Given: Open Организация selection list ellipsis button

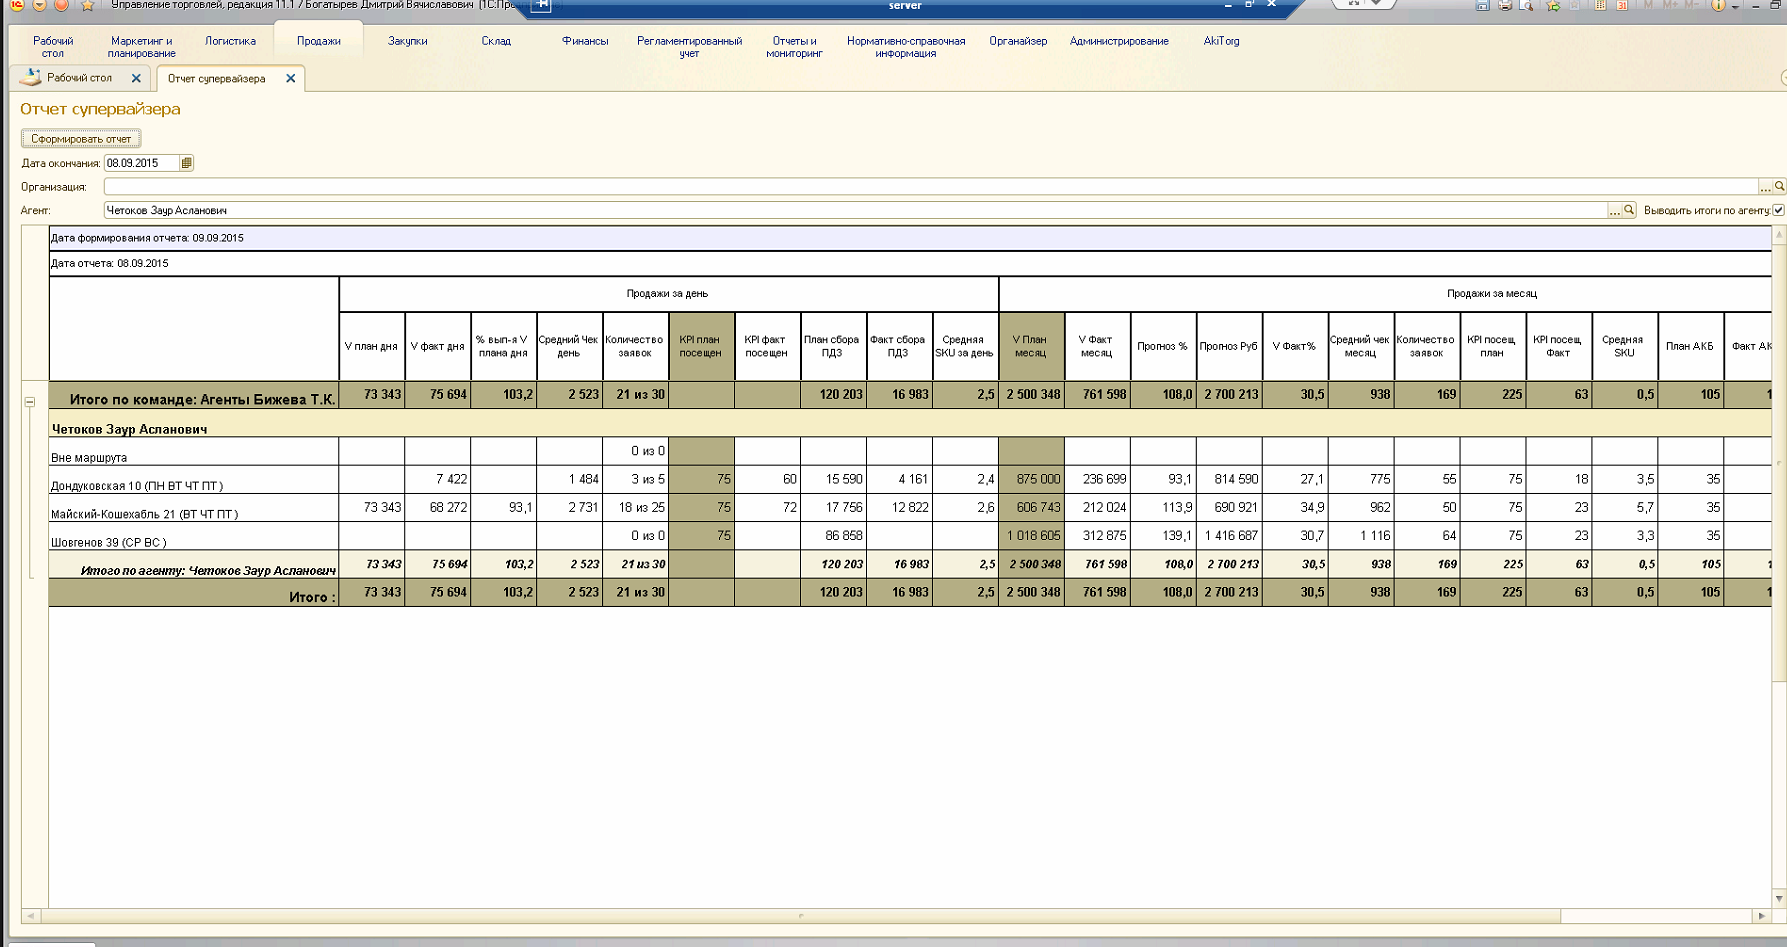Looking at the screenshot, I should (1765, 187).
